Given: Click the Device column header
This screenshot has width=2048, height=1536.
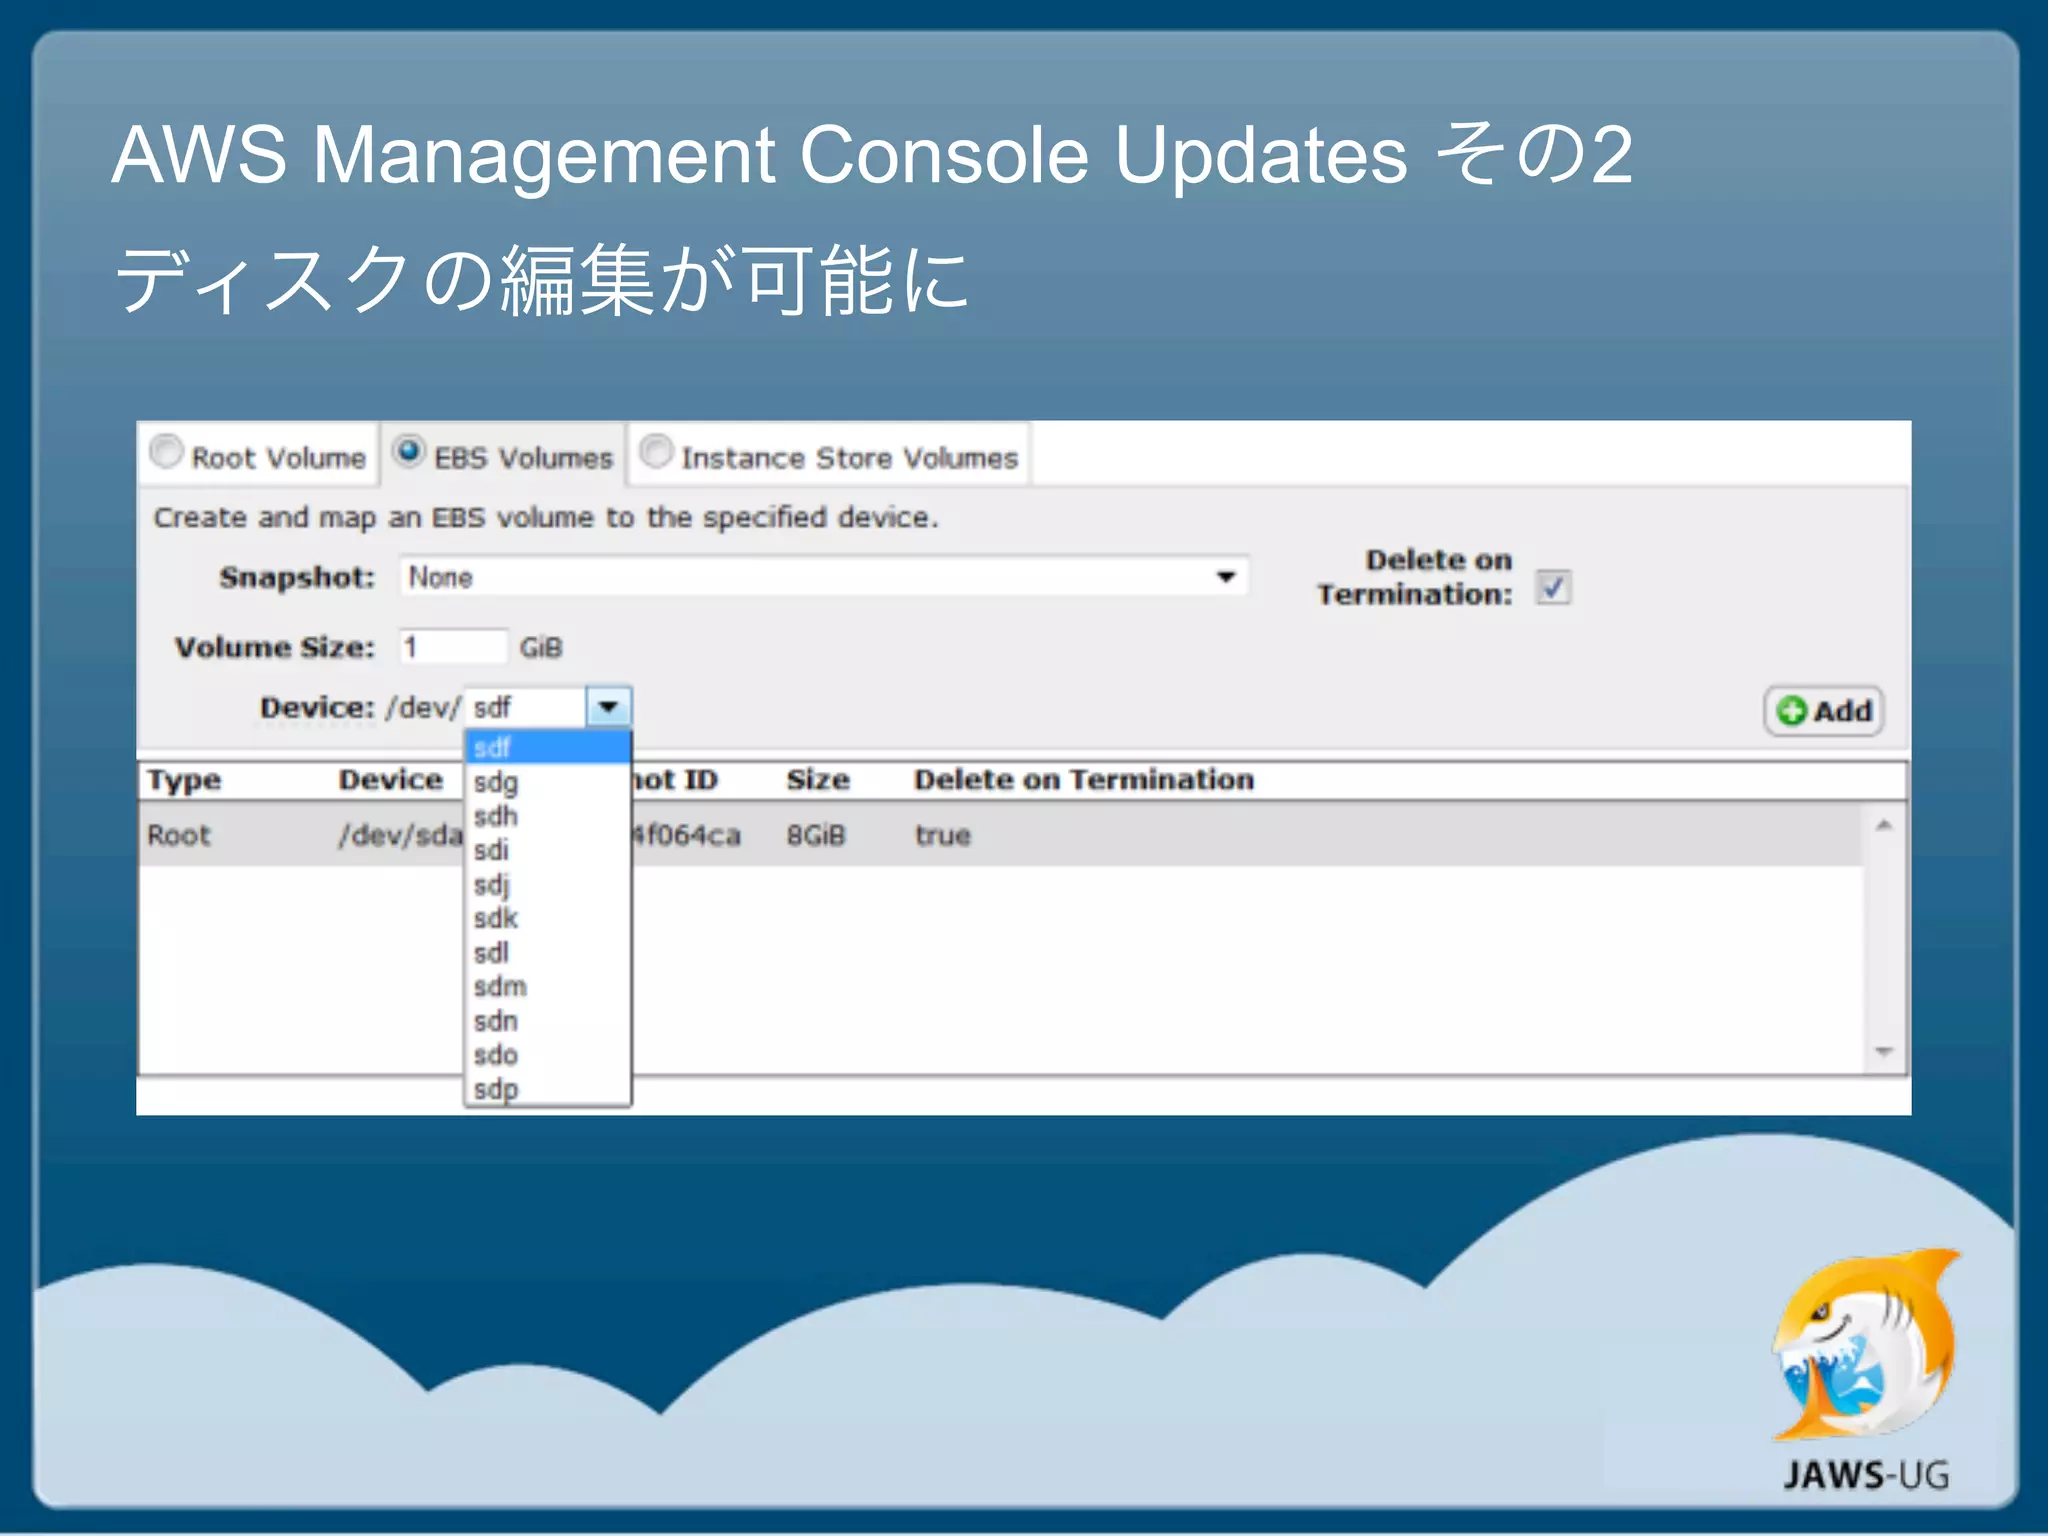Looking at the screenshot, I should [x=390, y=780].
